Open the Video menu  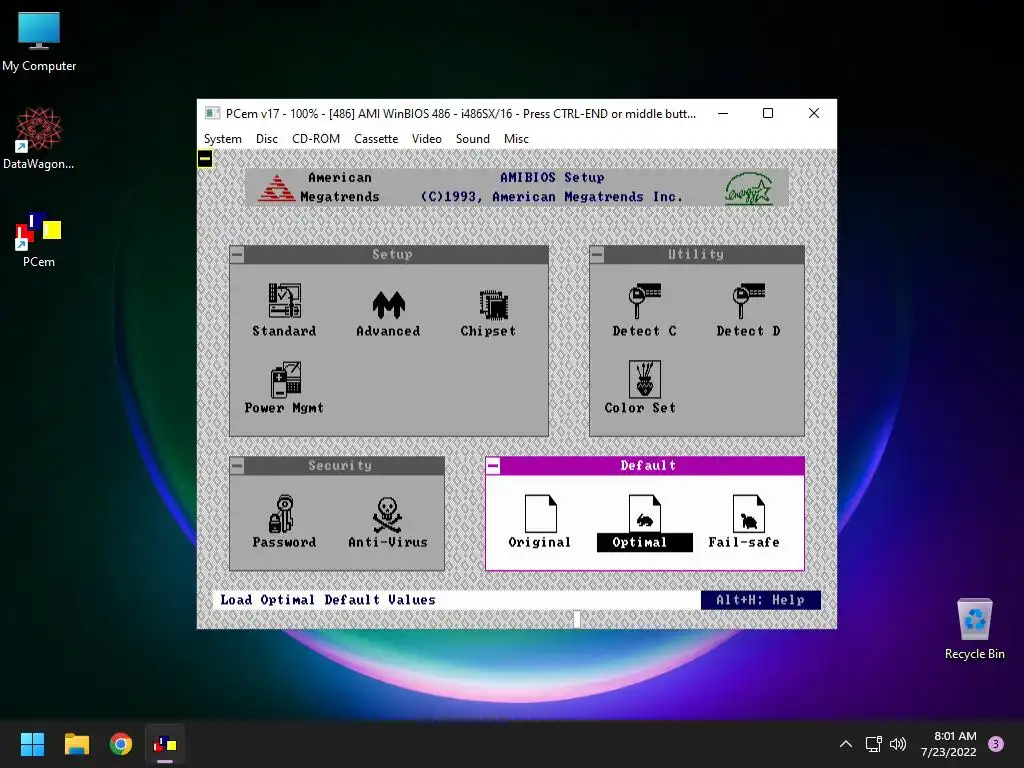tap(426, 138)
